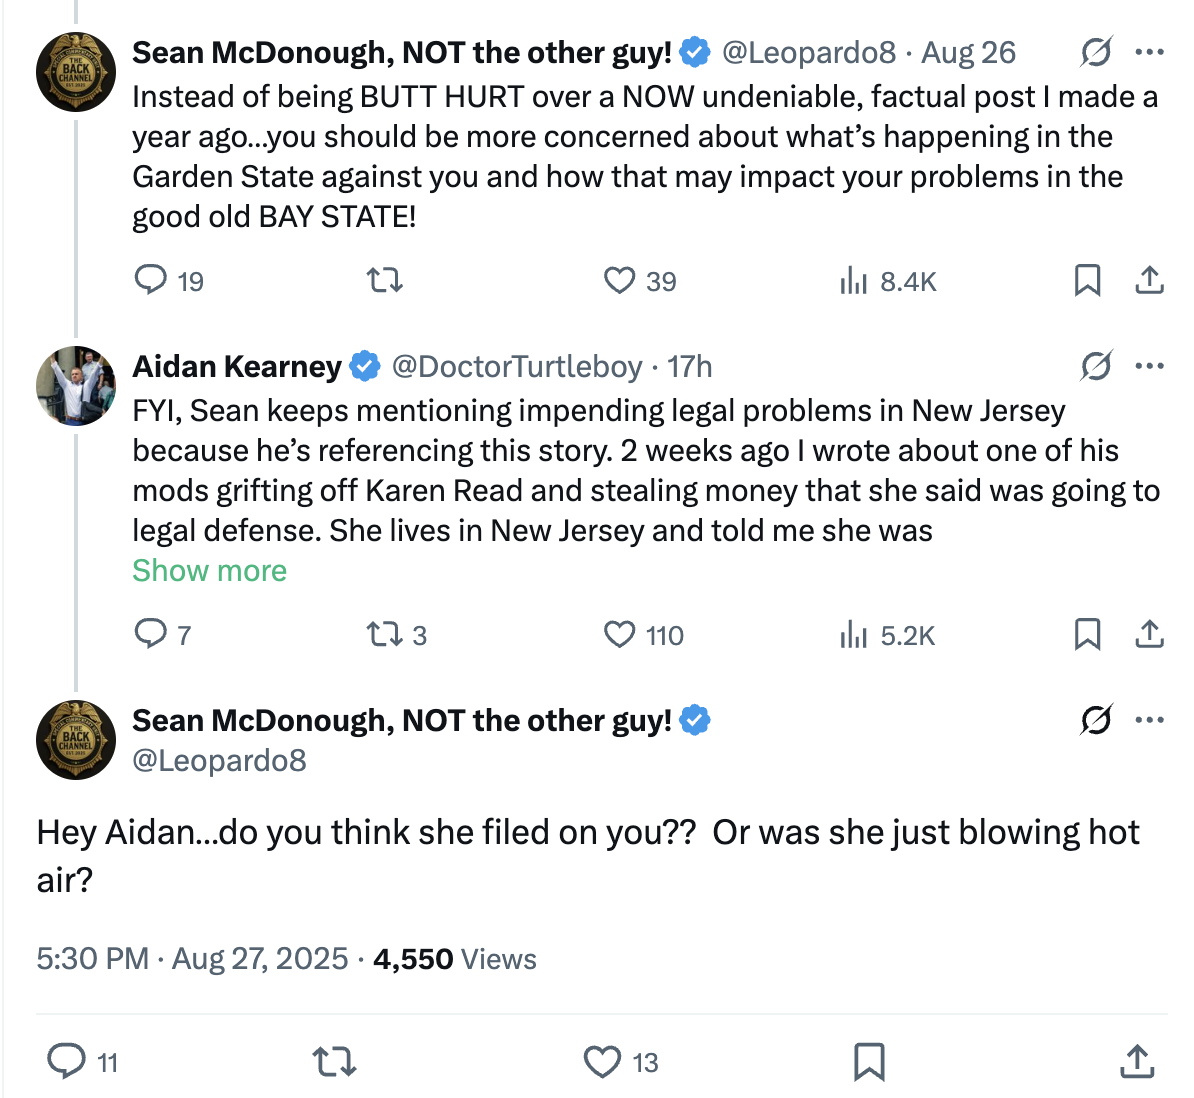Reply to the Aug 26 Sean McDonough post
The width and height of the screenshot is (1194, 1098).
151,280
